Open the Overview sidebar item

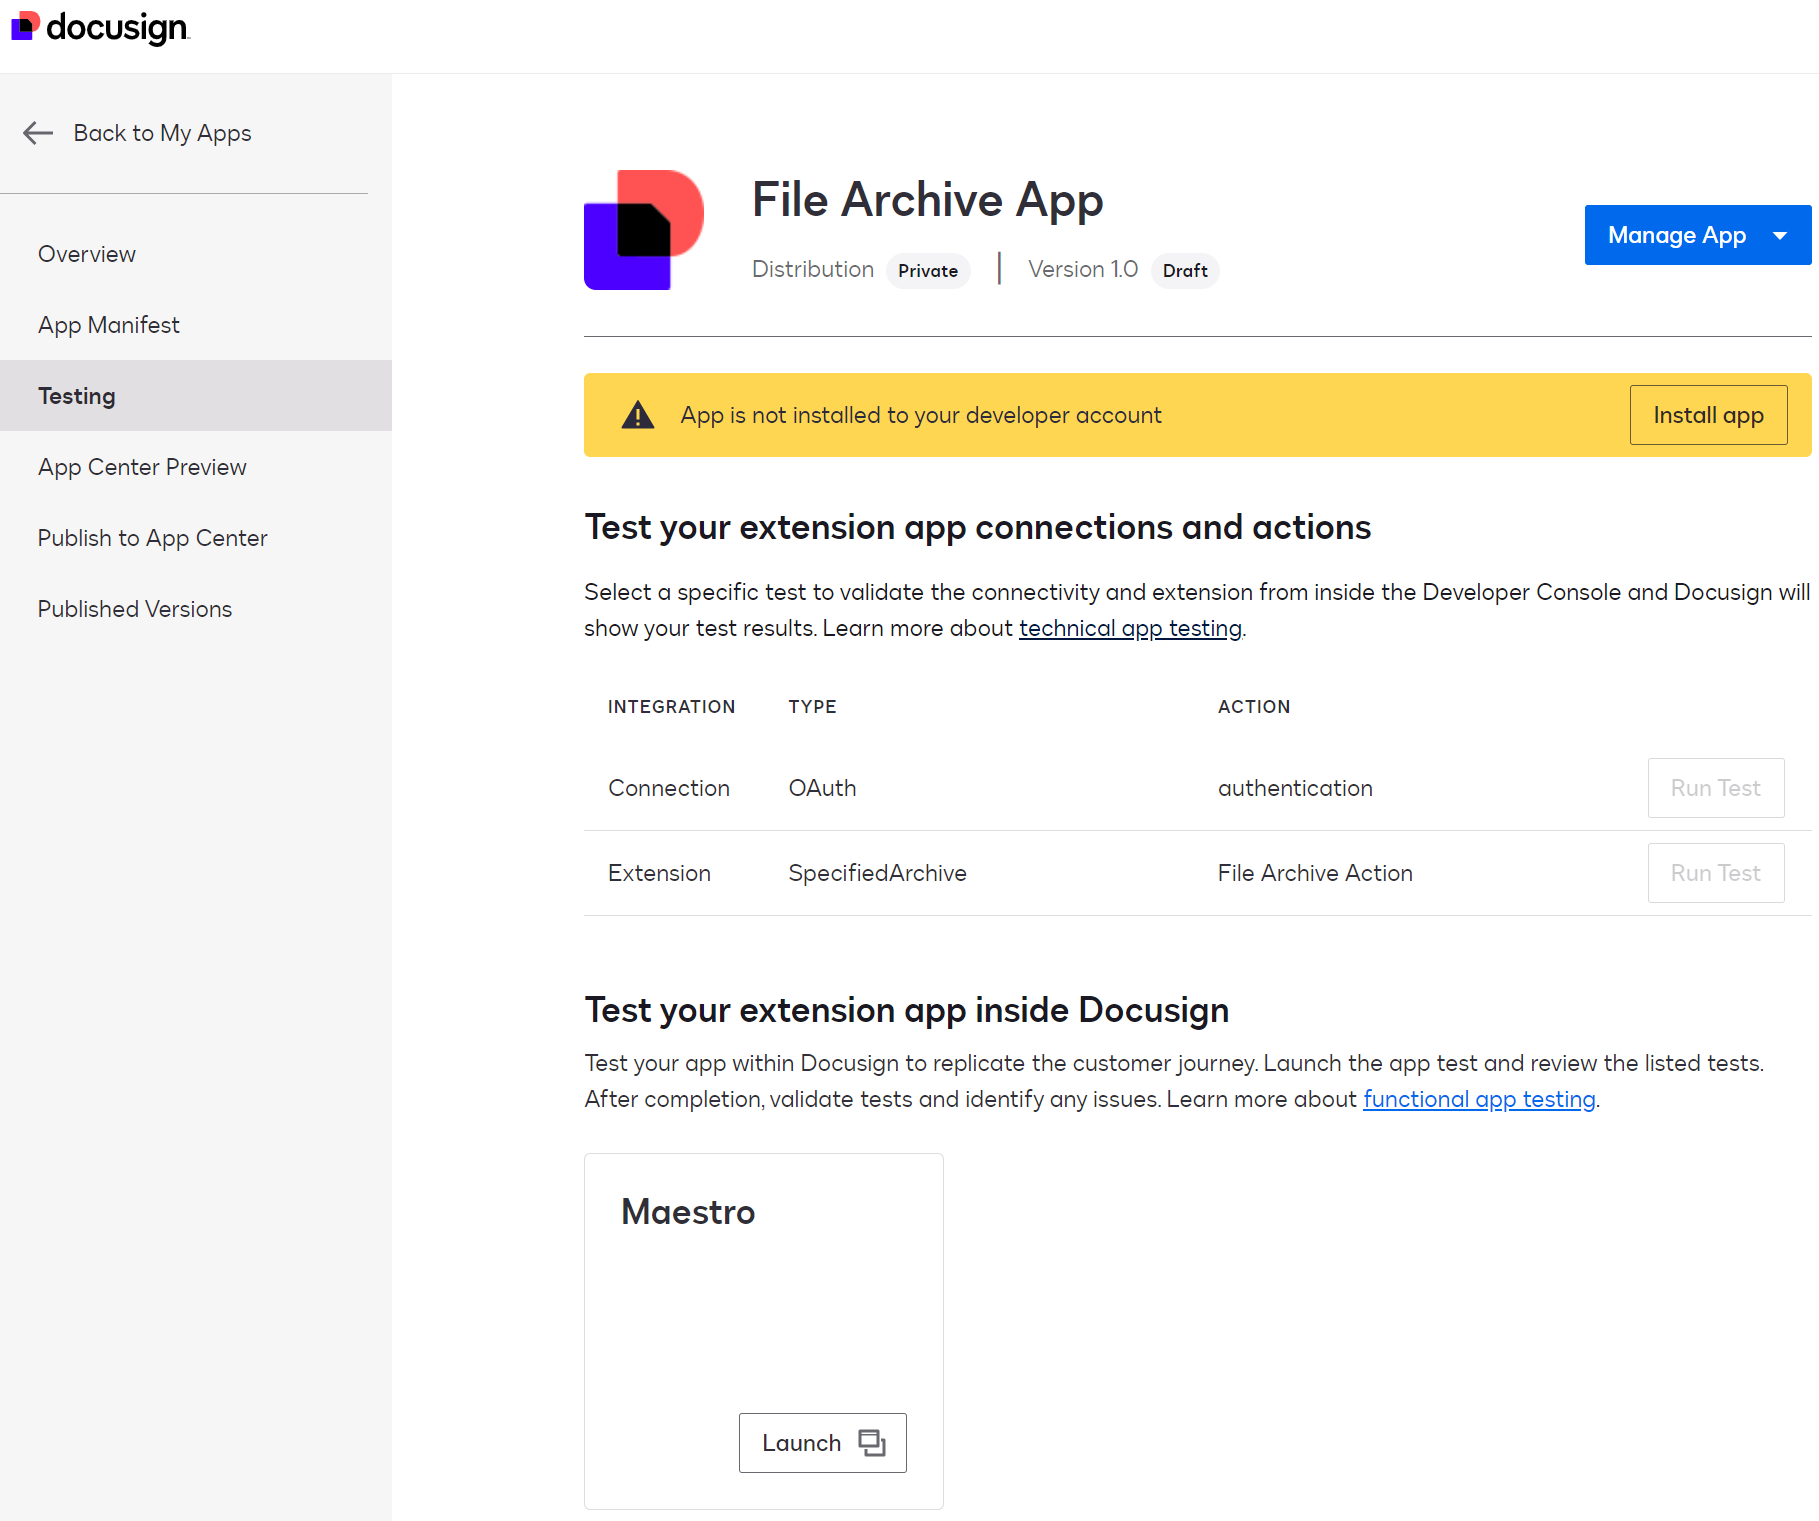87,254
